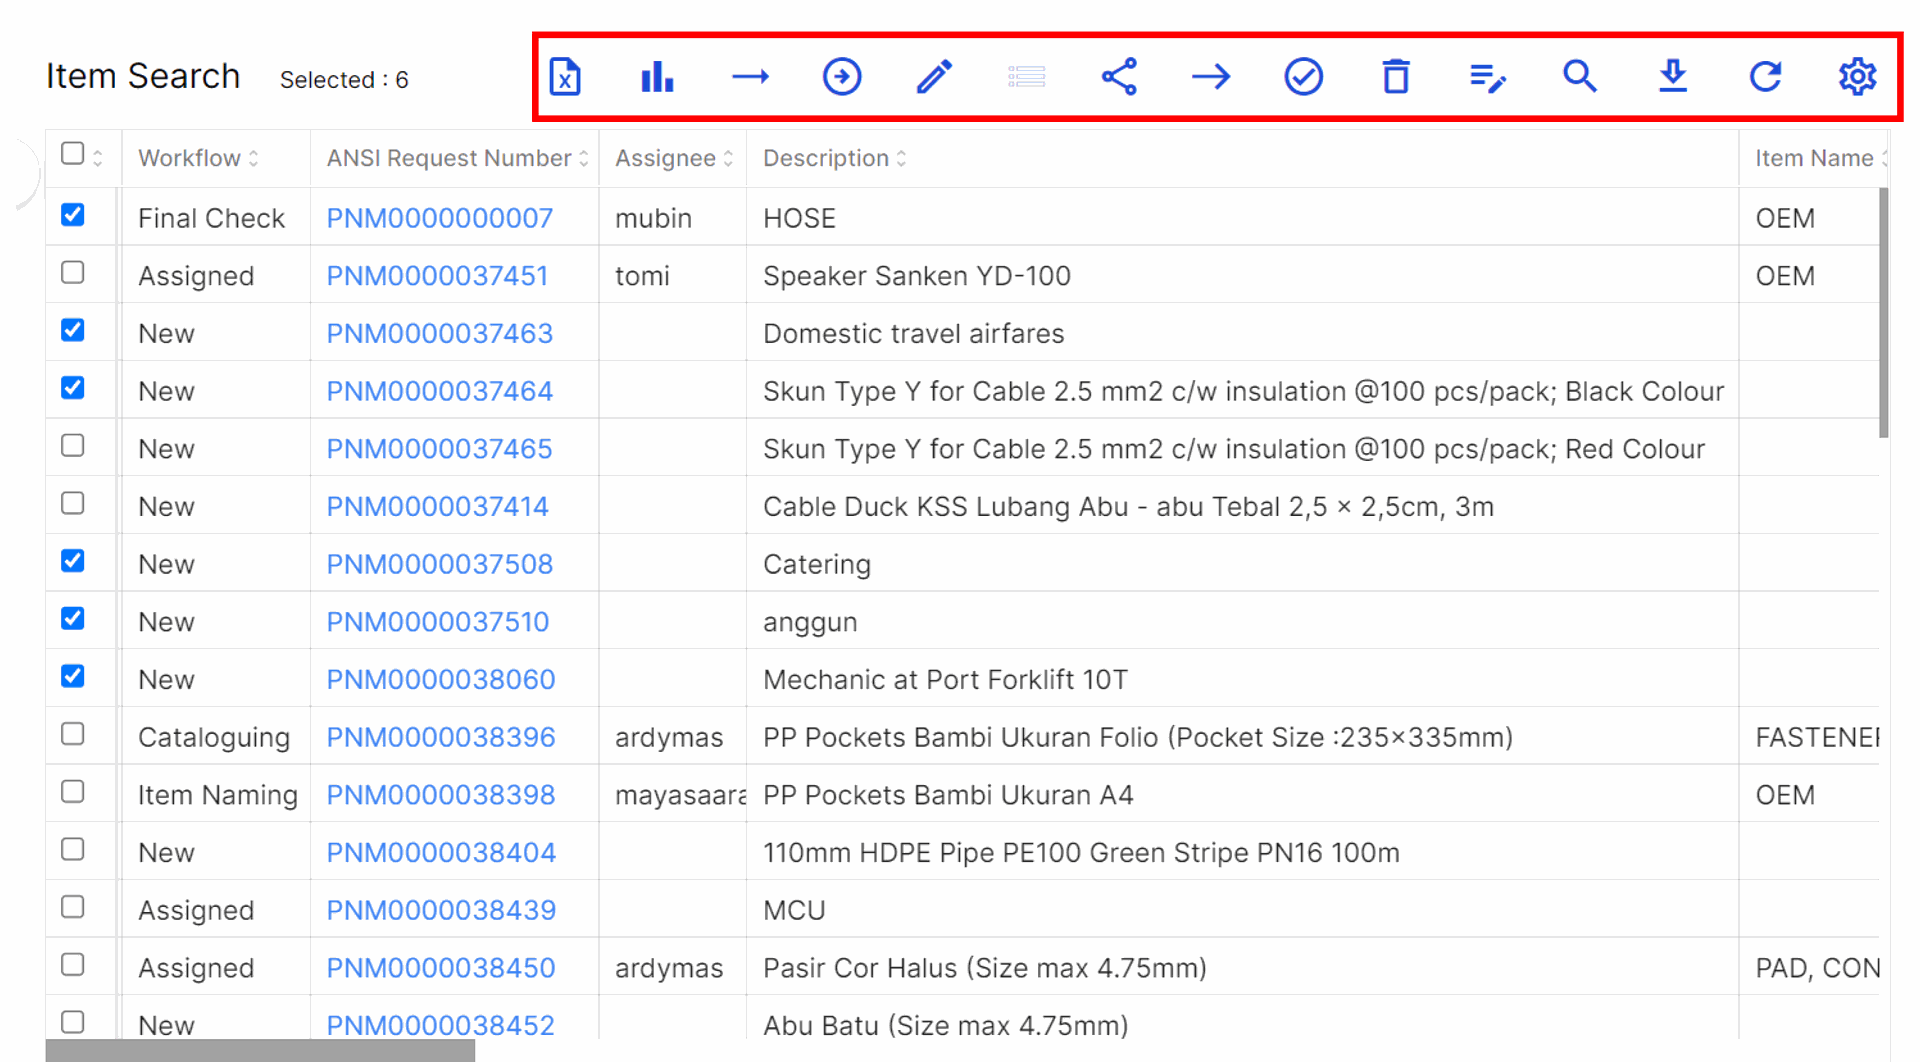Click the horizontal scrollbar at bottom

[x=260, y=1050]
